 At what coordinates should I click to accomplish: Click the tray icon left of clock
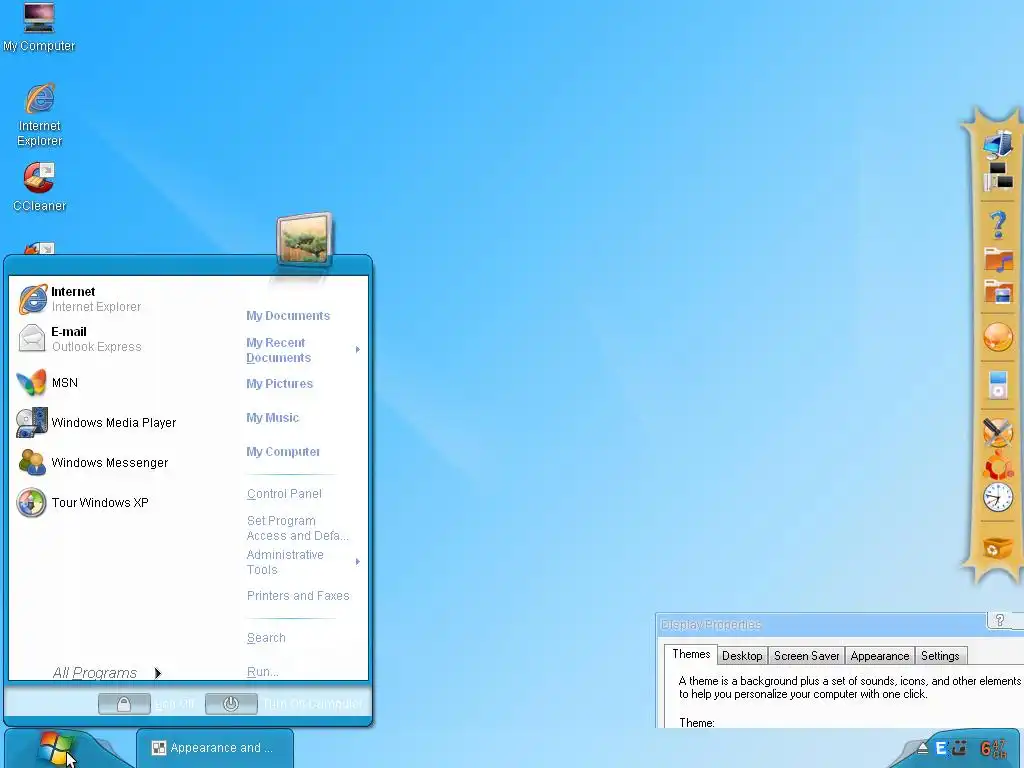959,748
